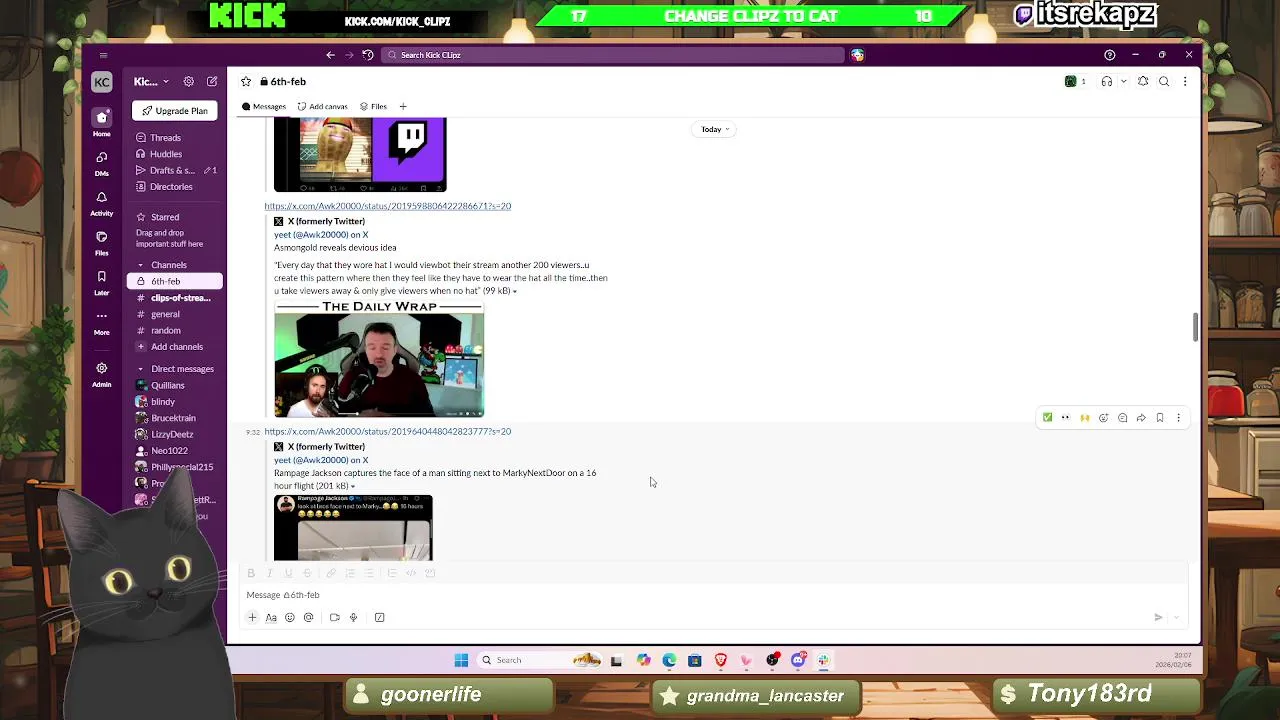The width and height of the screenshot is (1280, 720).
Task: Collapse the Direct messages section
Action: [141, 369]
